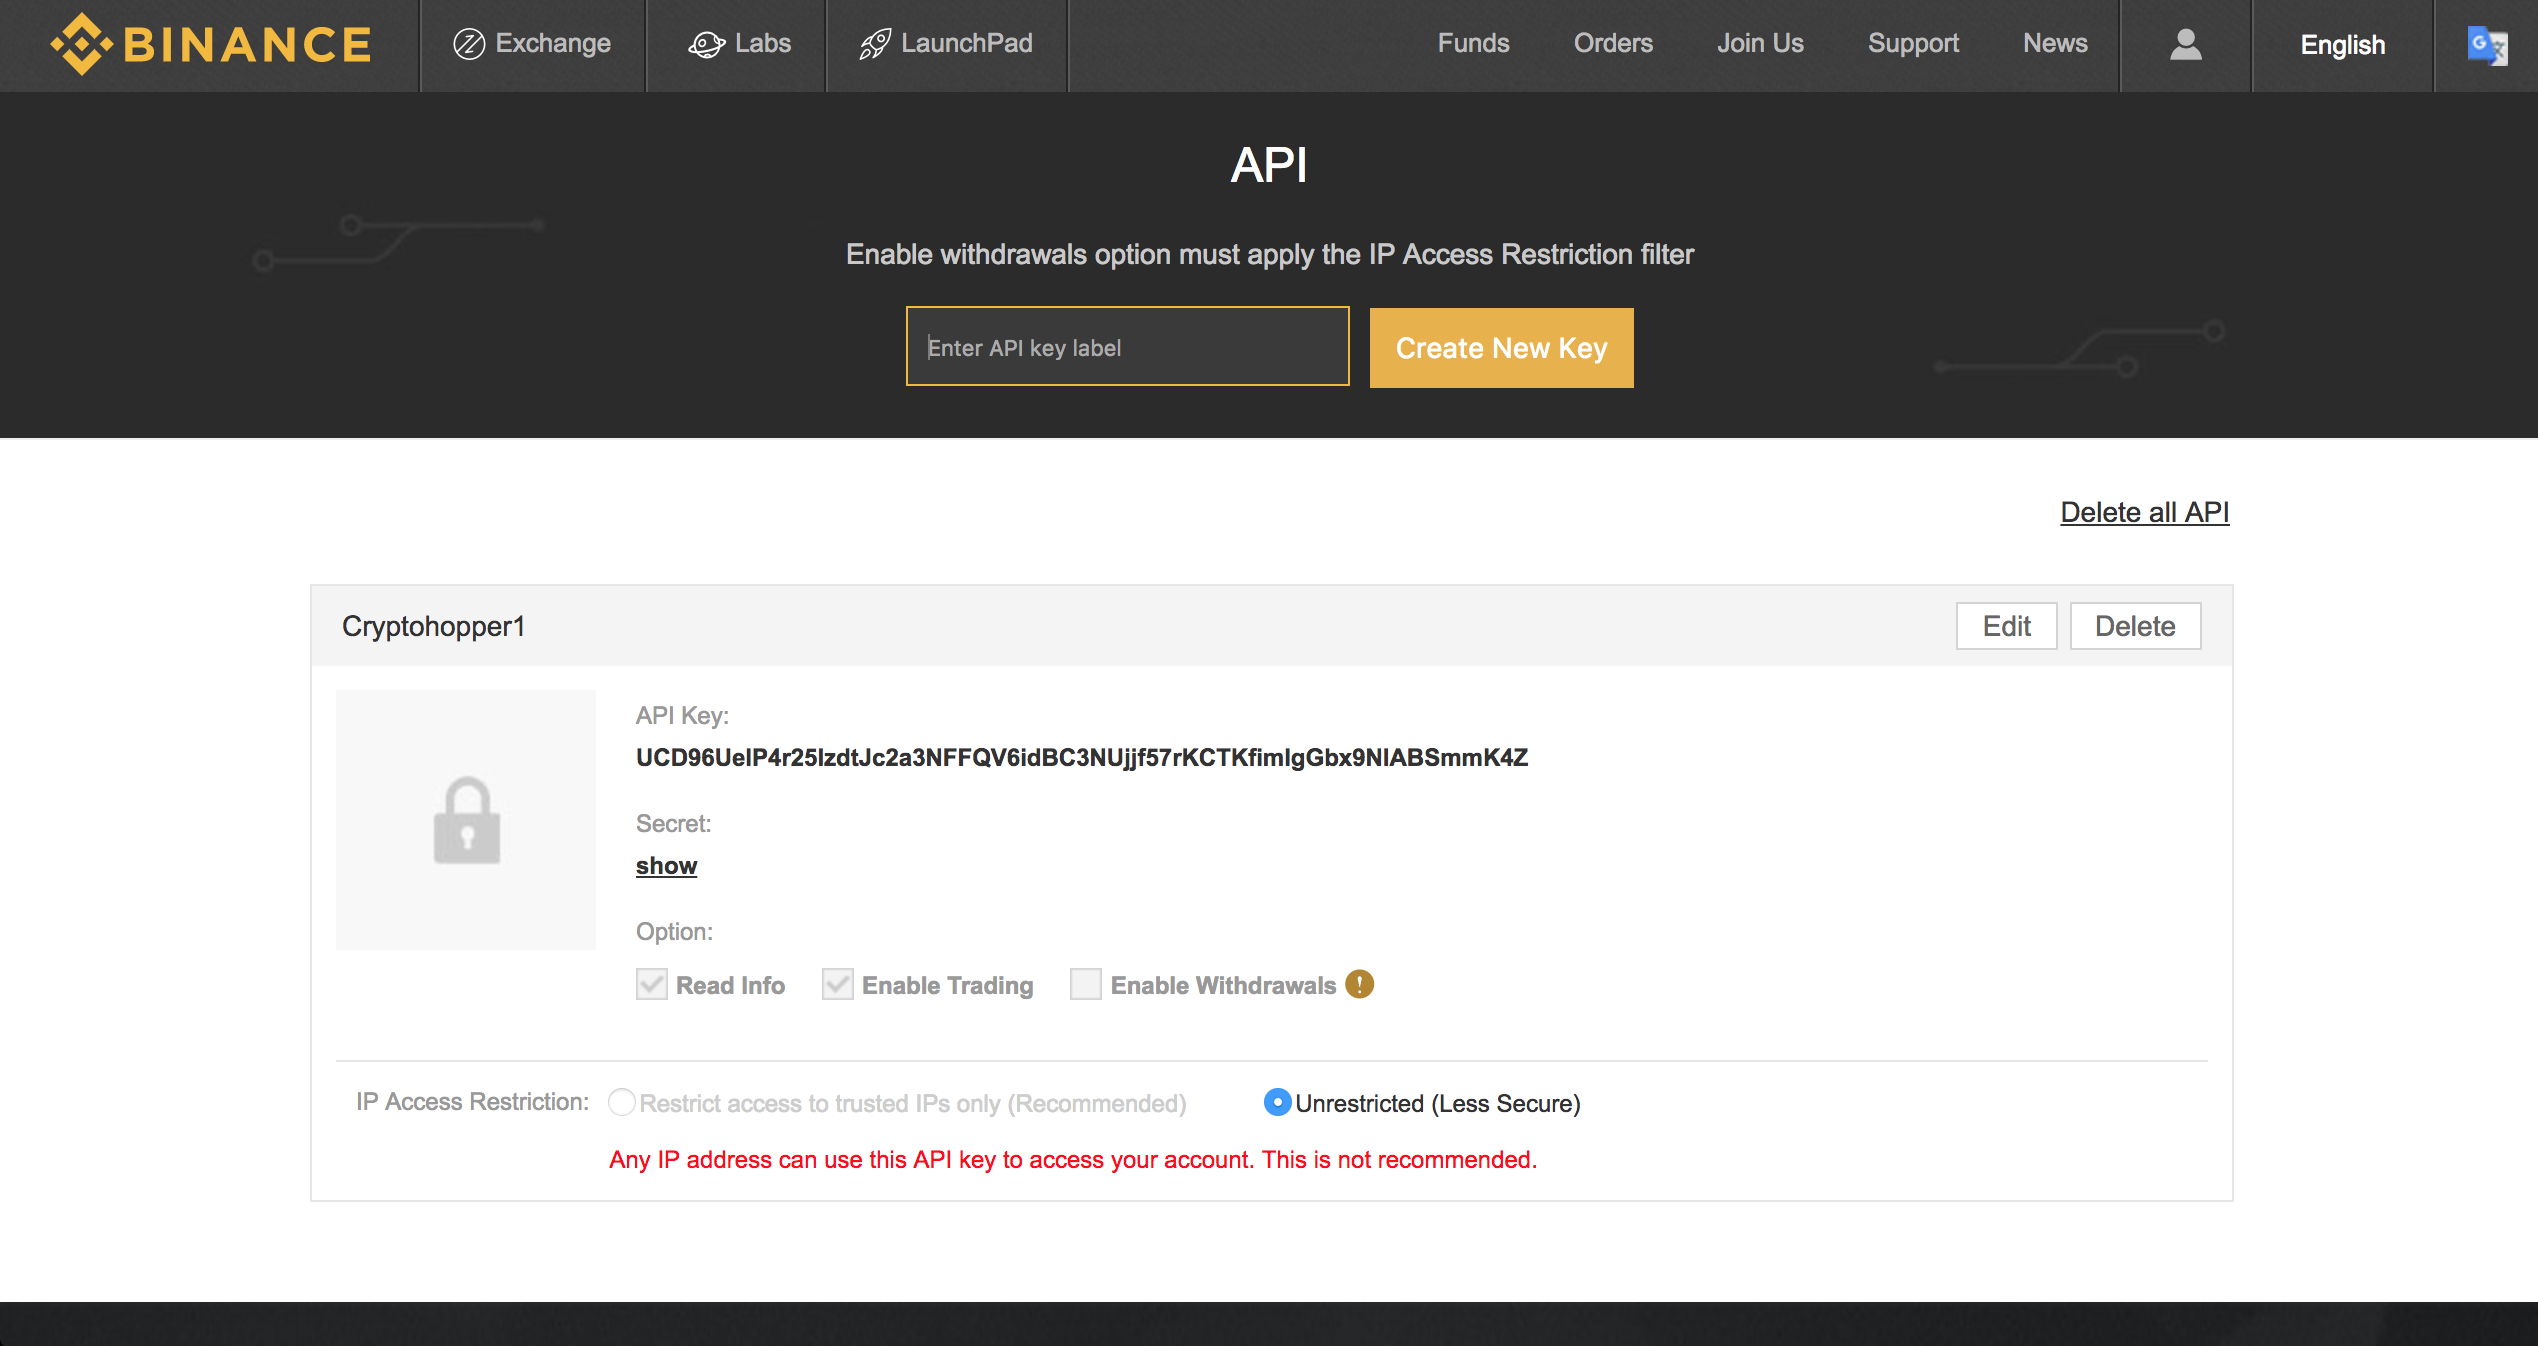
Task: Go to Join Us page
Action: click(1760, 44)
